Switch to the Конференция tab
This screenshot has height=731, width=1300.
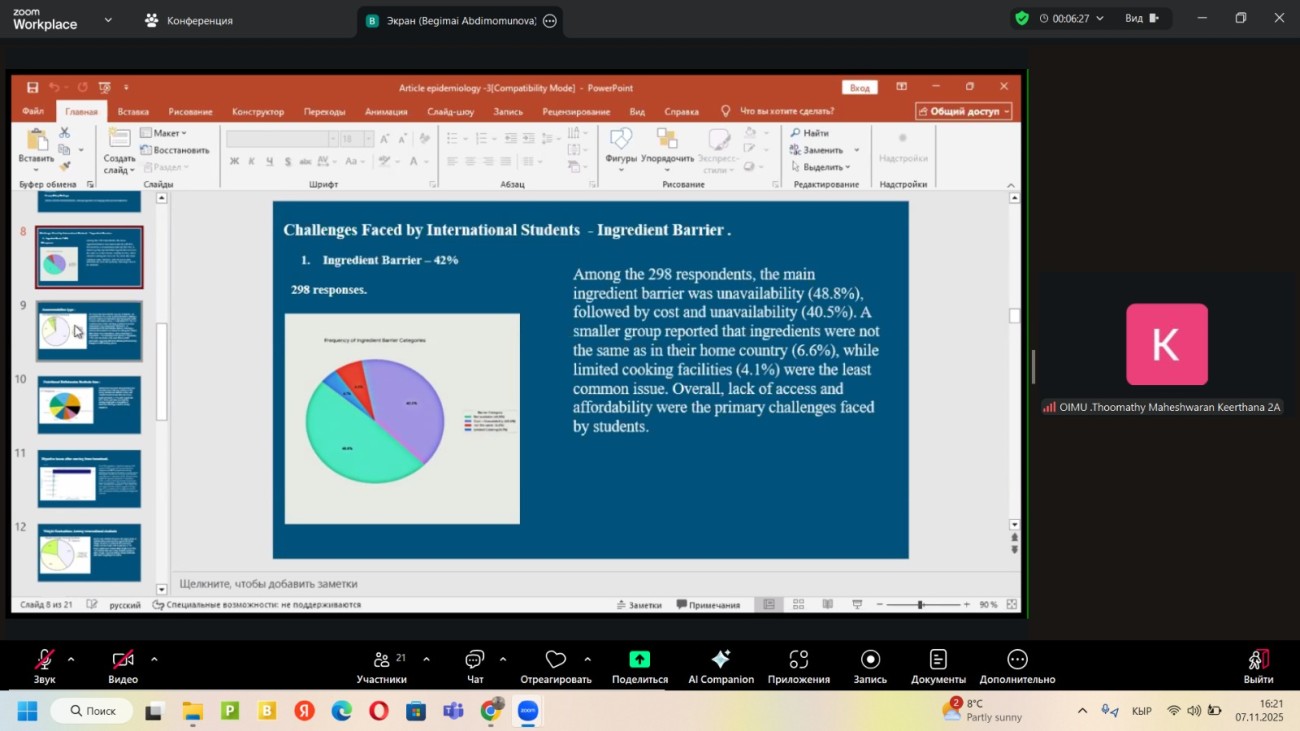(x=189, y=20)
